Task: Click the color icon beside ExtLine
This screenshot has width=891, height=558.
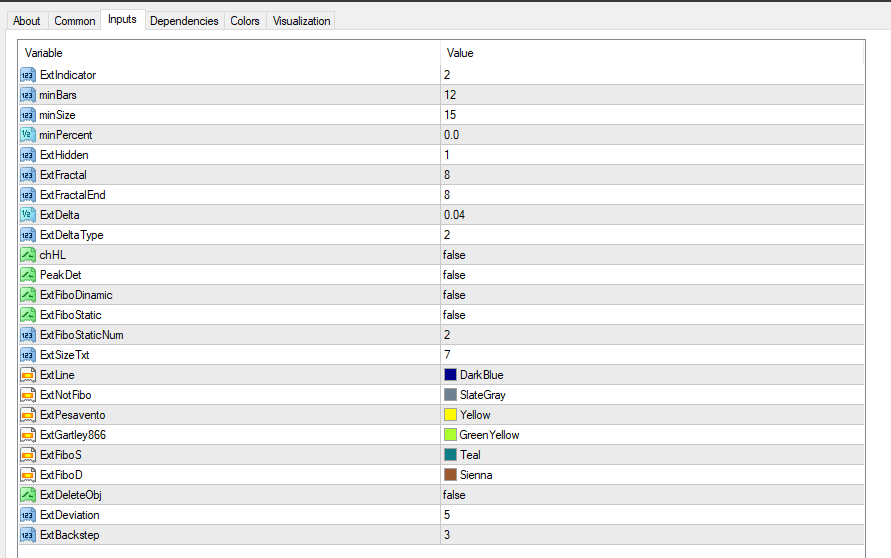Action: coord(28,375)
